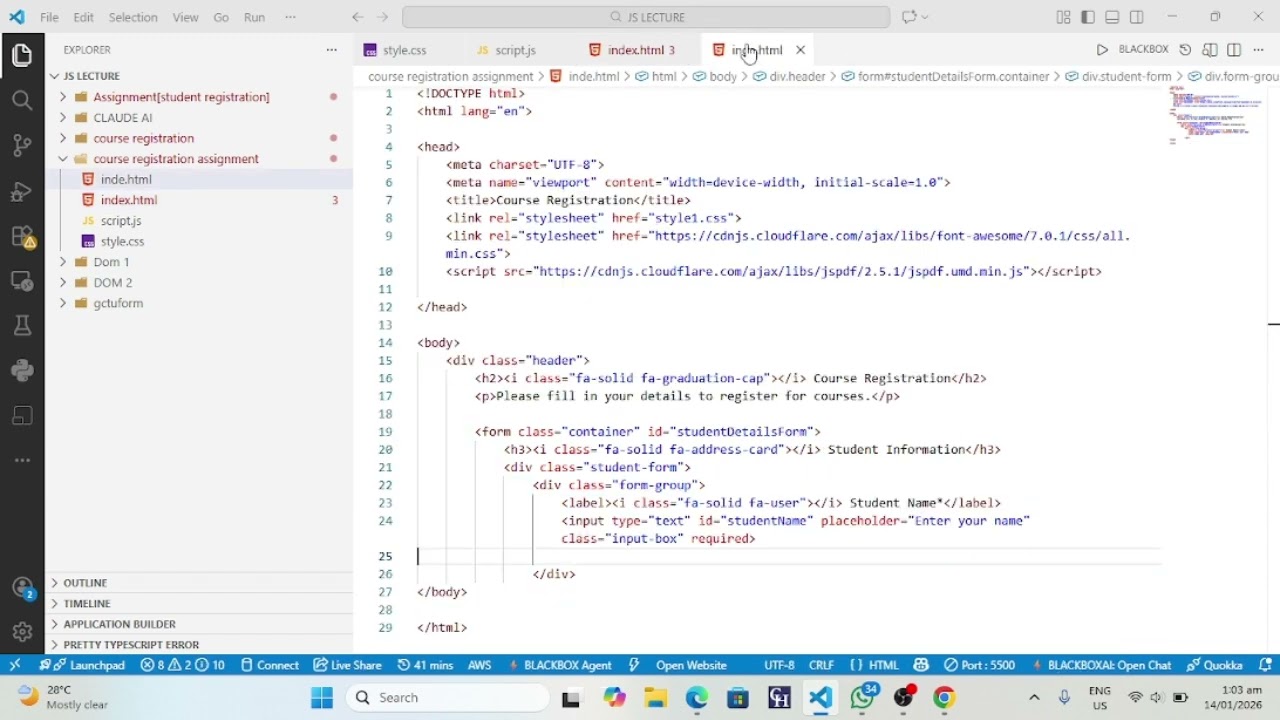This screenshot has height=720, width=1280.
Task: Open Customize Layout in title bar
Action: click(x=1063, y=17)
